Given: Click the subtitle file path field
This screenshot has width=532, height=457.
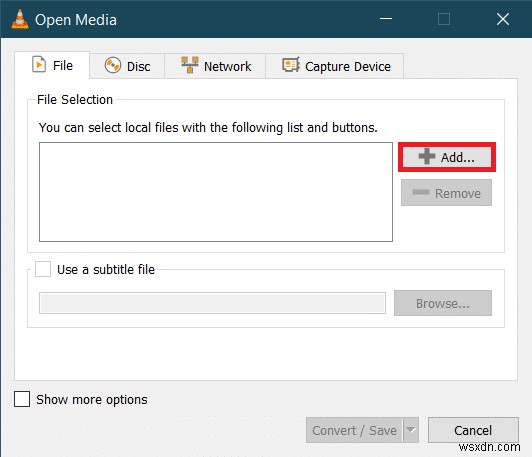Looking at the screenshot, I should (x=212, y=303).
